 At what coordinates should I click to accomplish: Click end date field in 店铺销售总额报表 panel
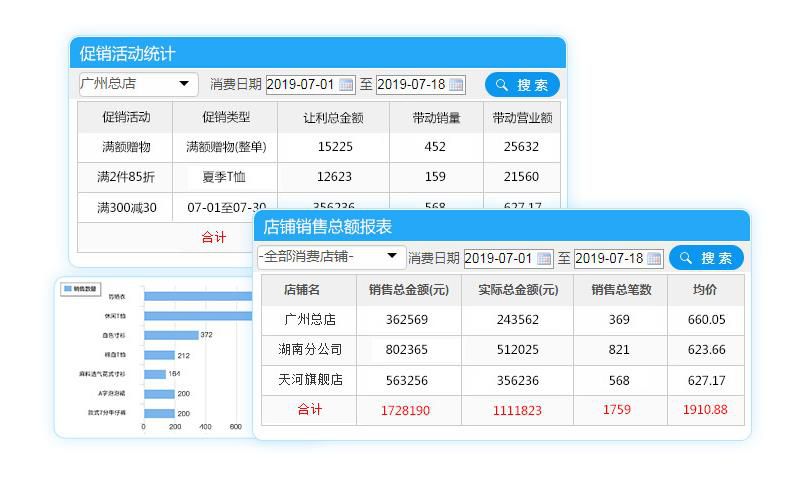coord(609,258)
